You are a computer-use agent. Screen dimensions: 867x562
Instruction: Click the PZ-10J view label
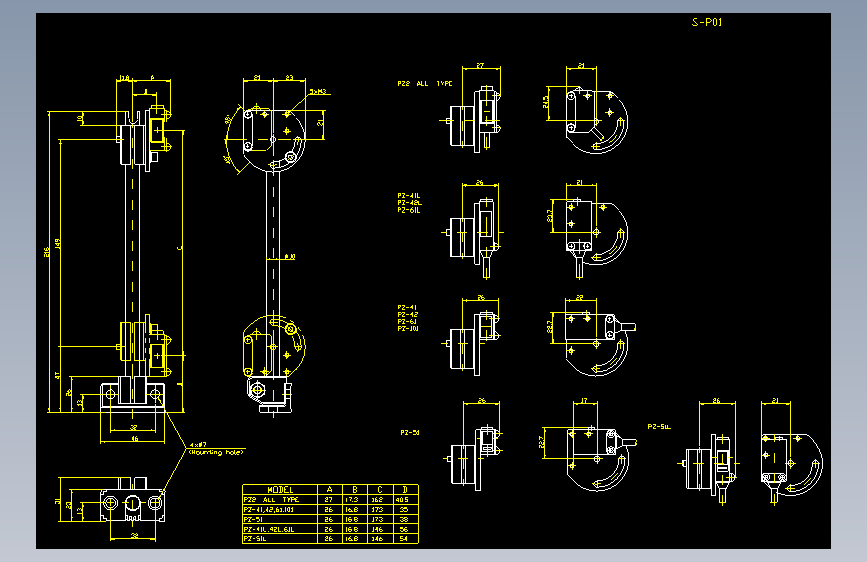click(x=408, y=329)
